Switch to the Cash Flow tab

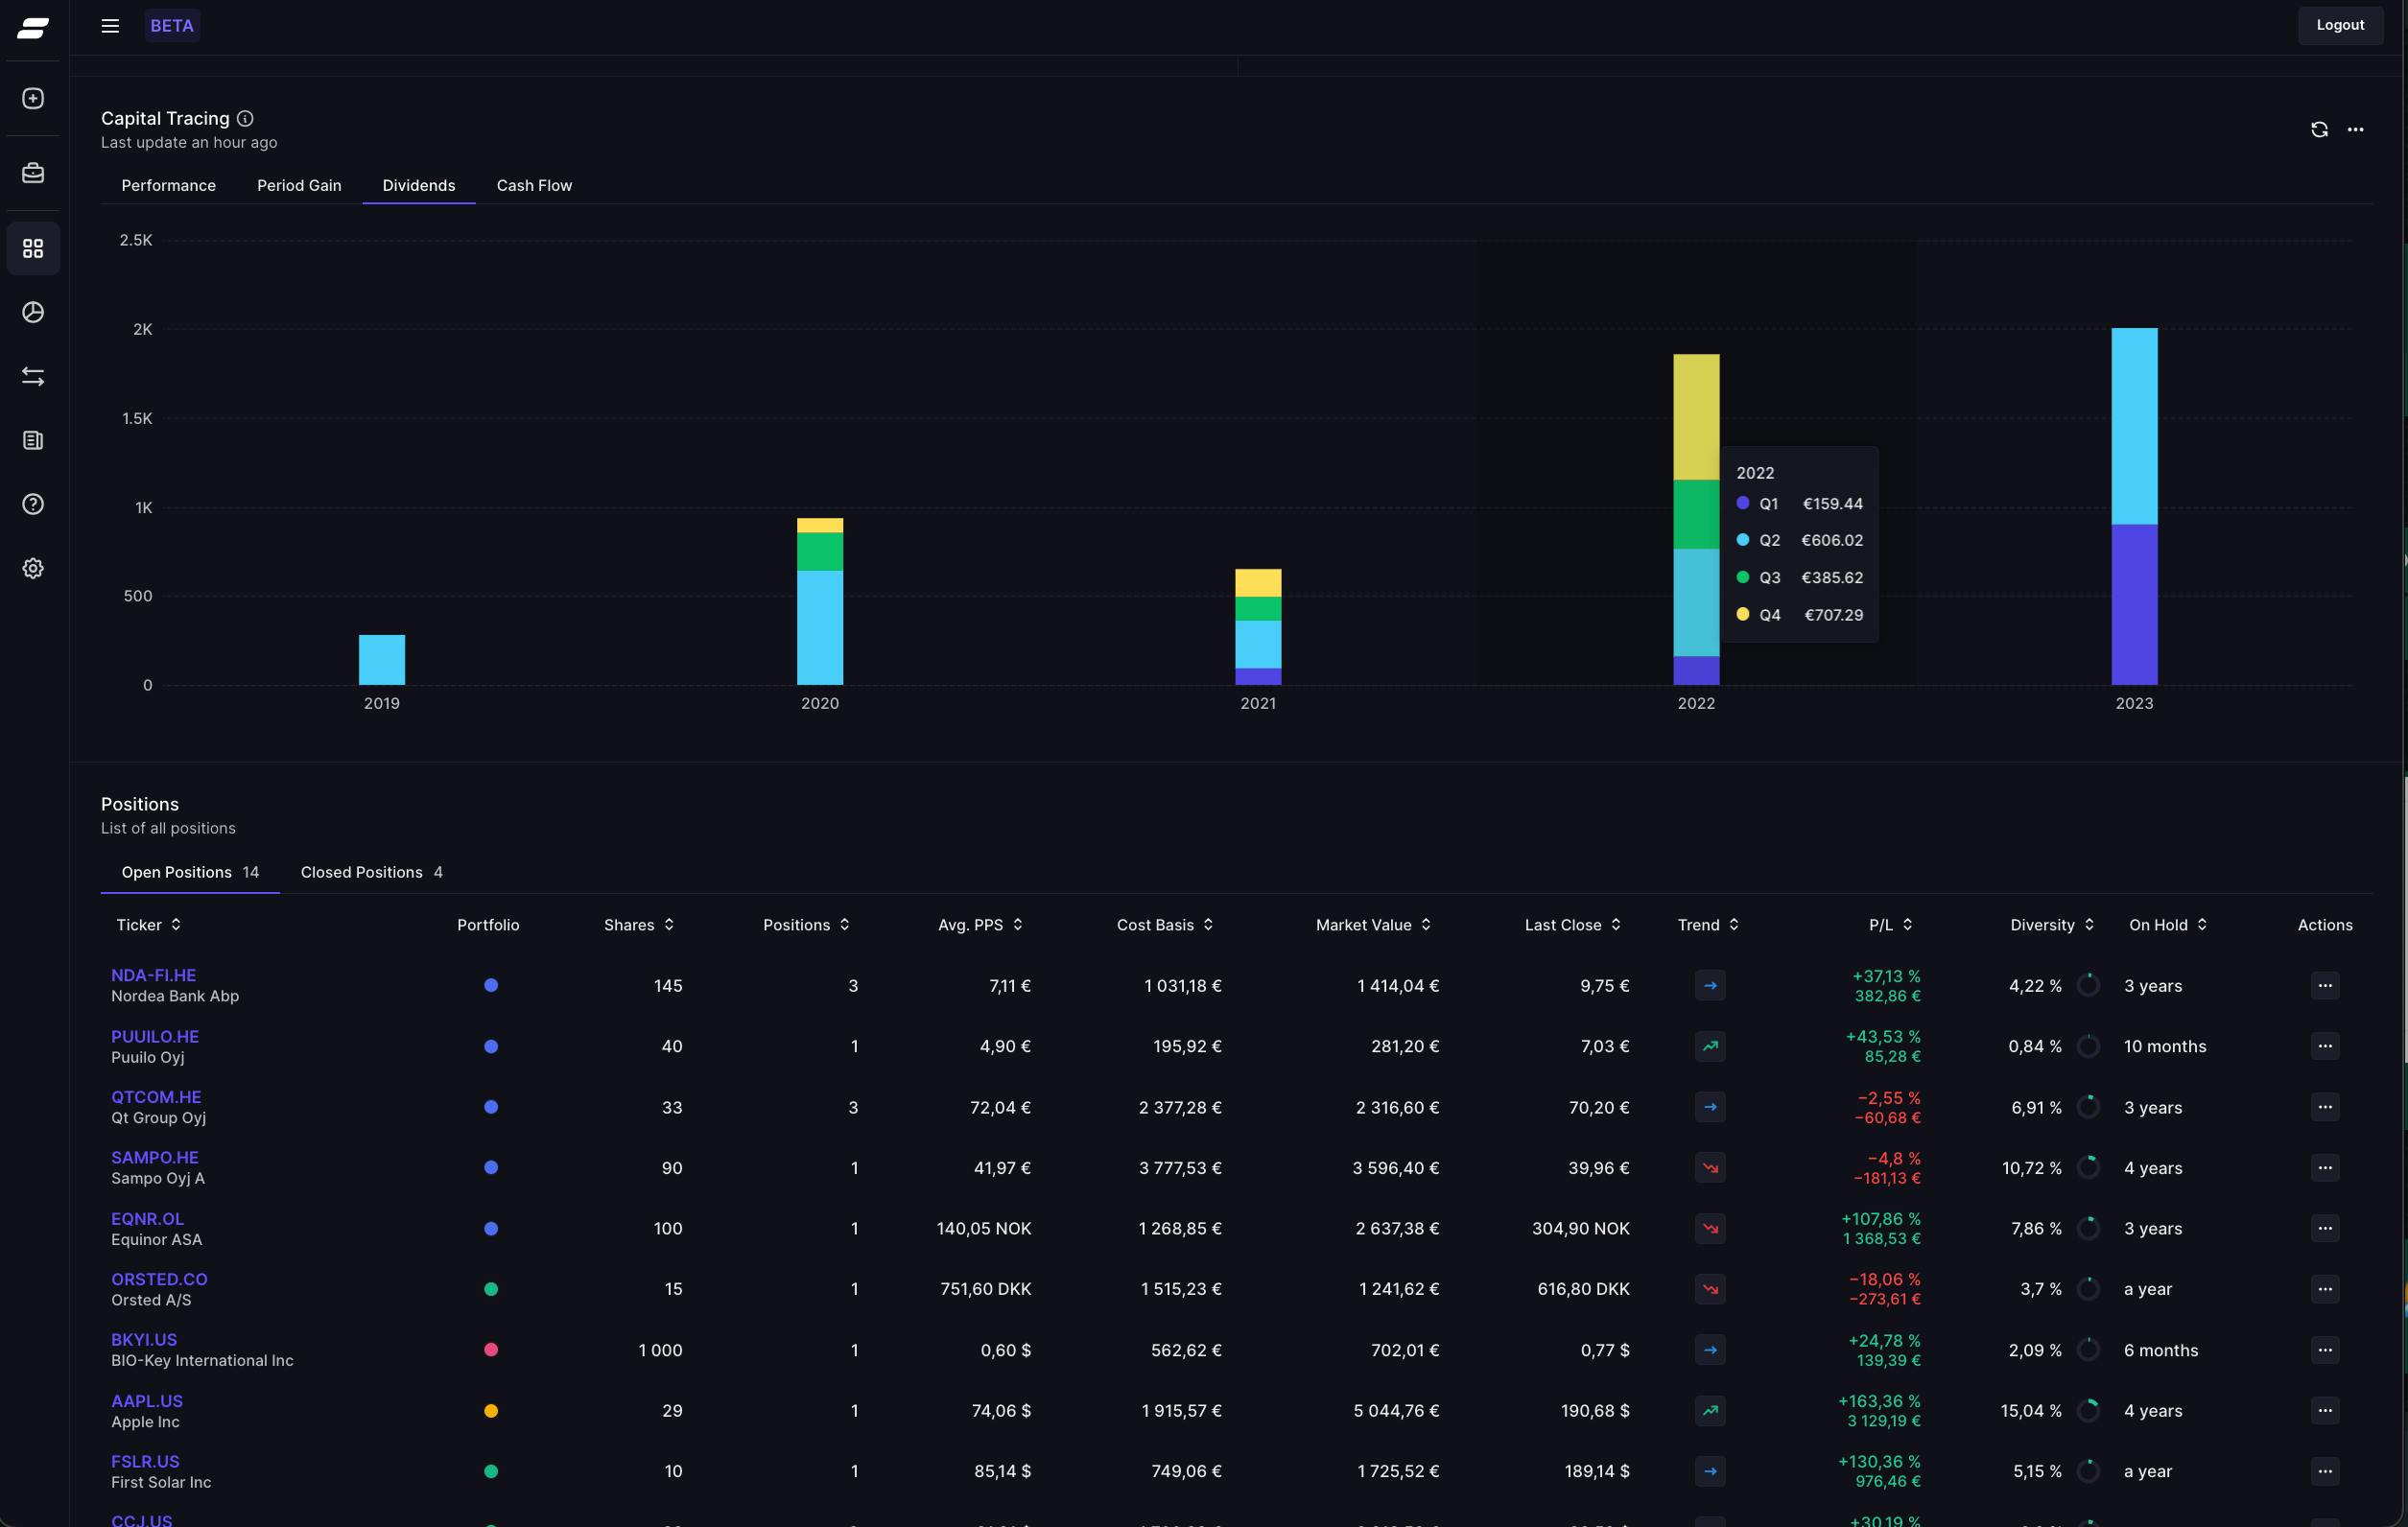point(534,185)
